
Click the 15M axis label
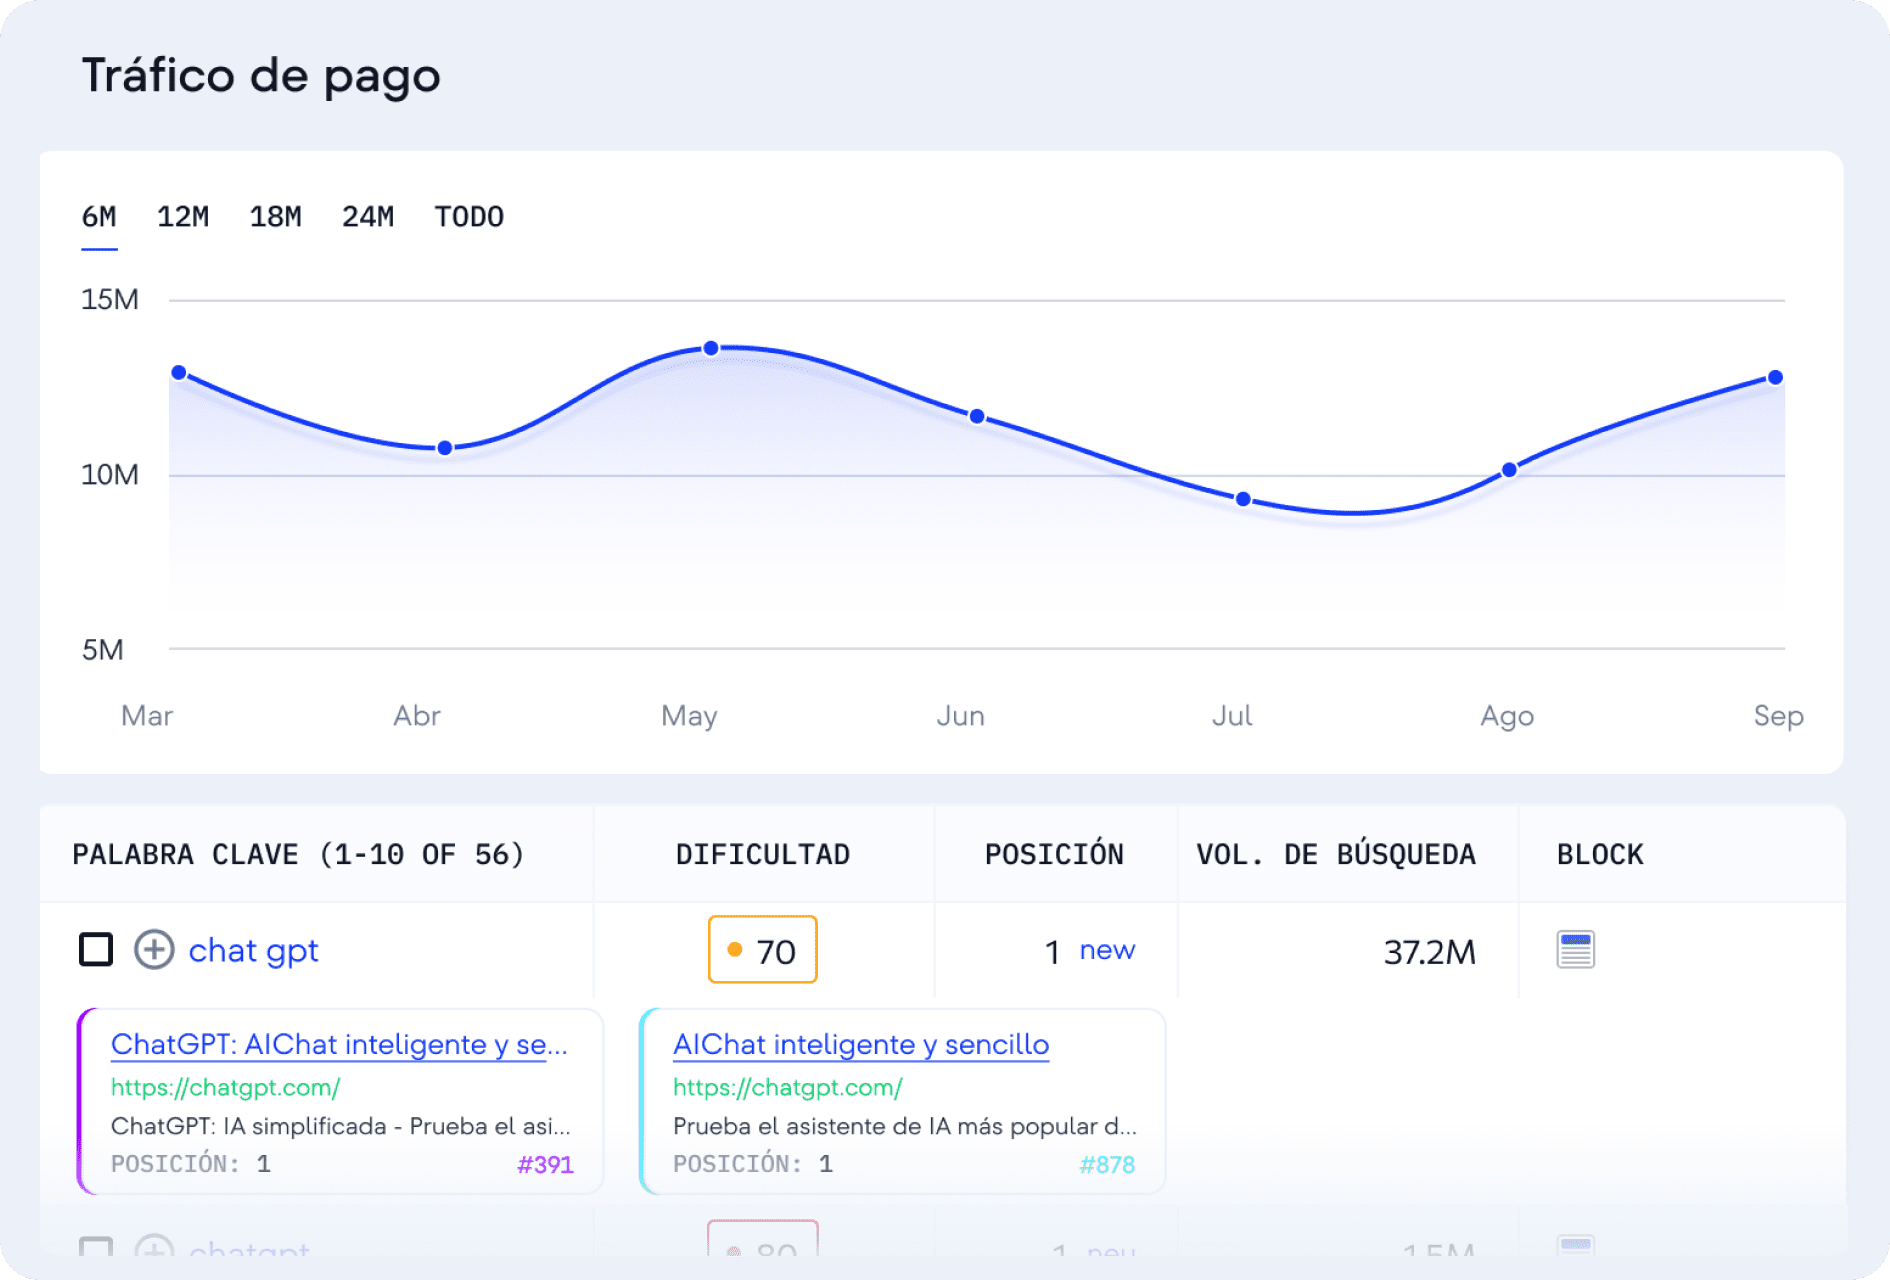[x=110, y=299]
